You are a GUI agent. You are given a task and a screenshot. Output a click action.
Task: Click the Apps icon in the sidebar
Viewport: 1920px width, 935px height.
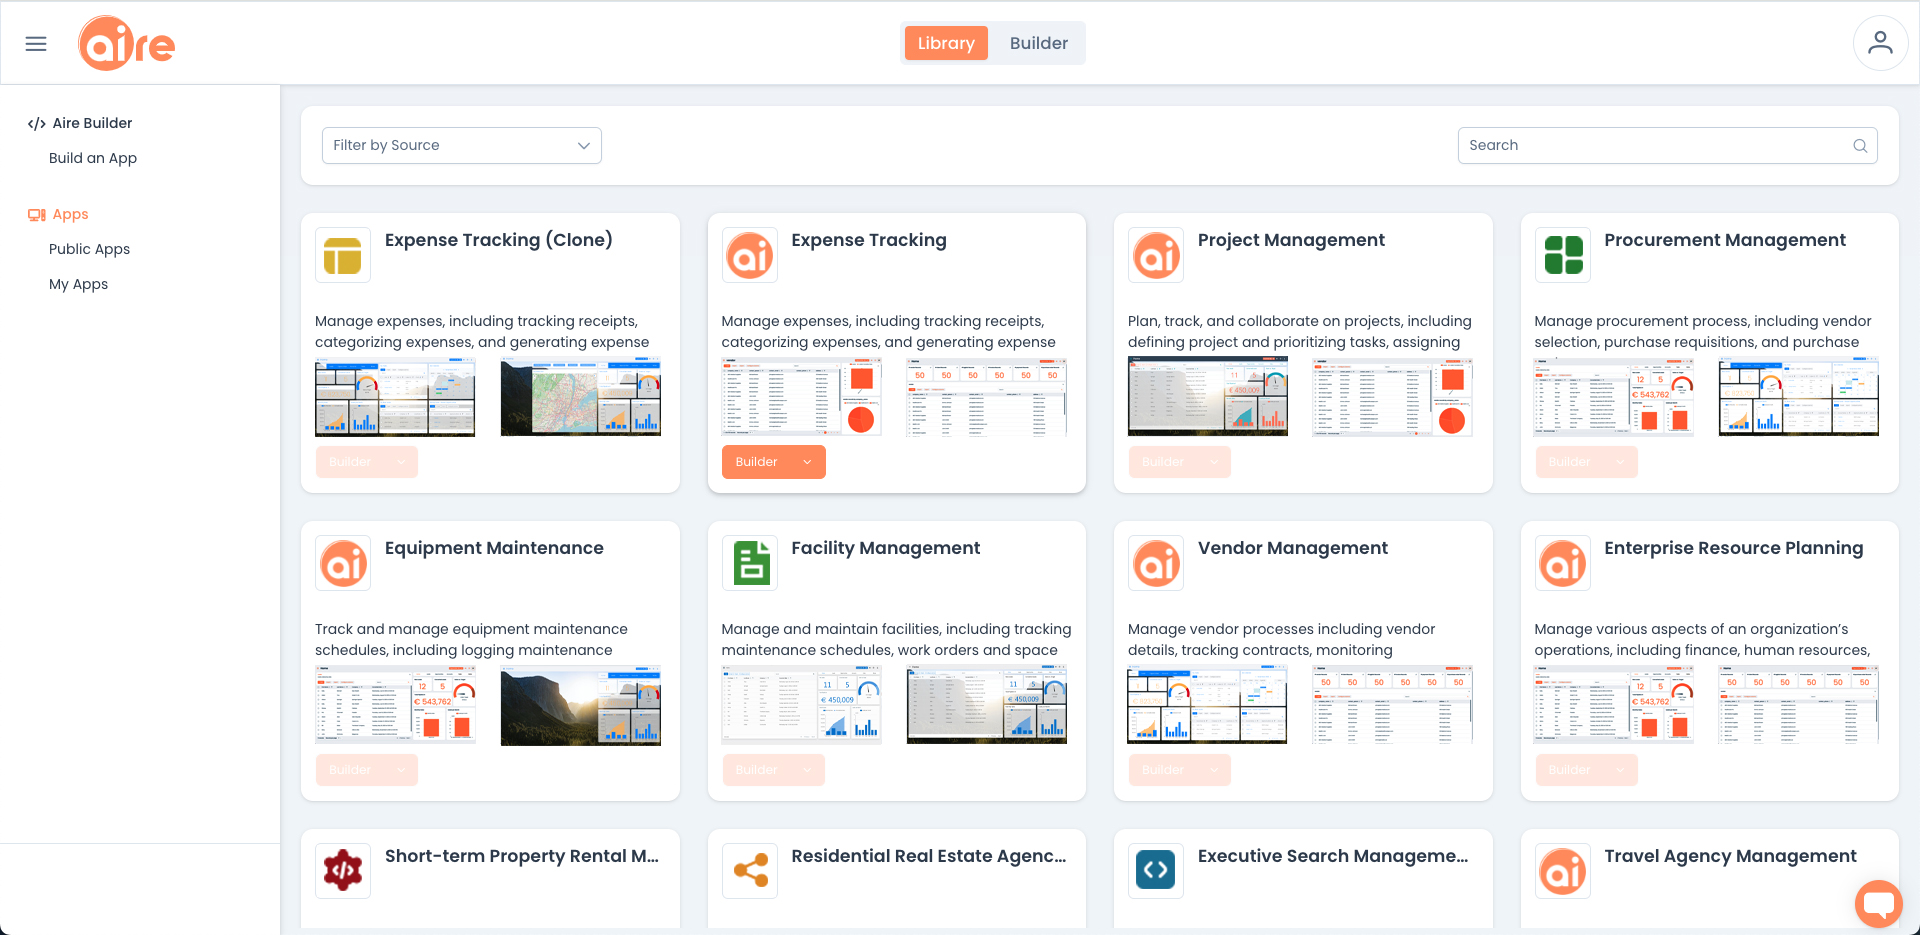click(37, 213)
